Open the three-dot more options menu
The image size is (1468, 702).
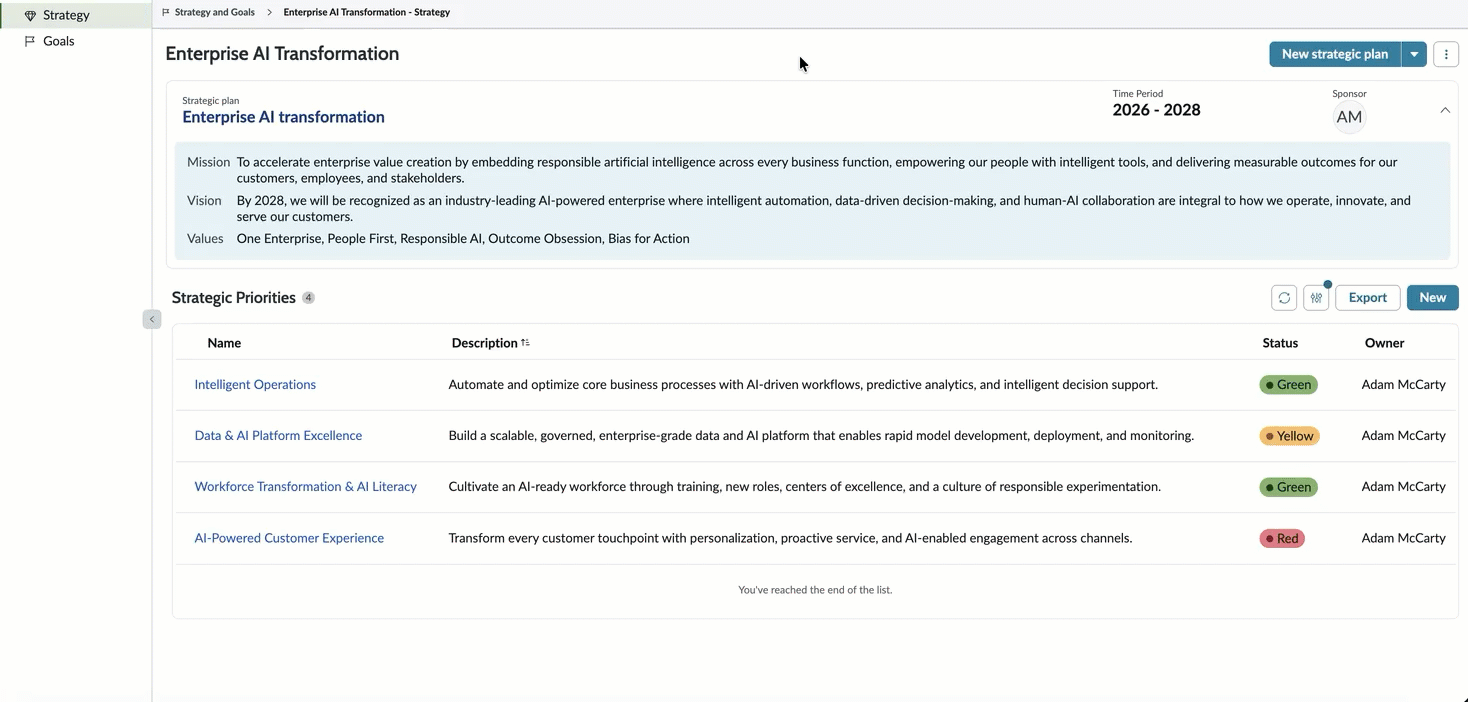click(x=1446, y=54)
